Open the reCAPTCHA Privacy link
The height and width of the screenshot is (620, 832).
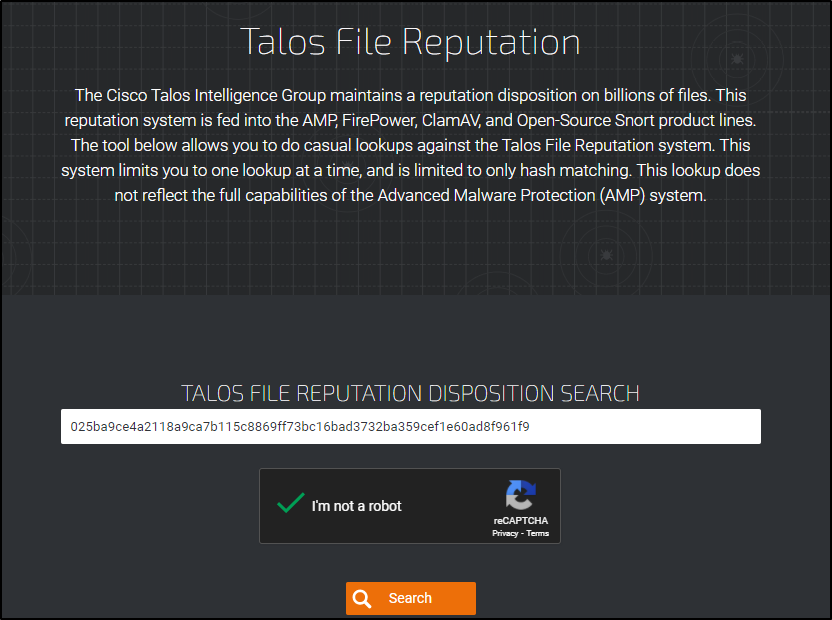point(505,533)
